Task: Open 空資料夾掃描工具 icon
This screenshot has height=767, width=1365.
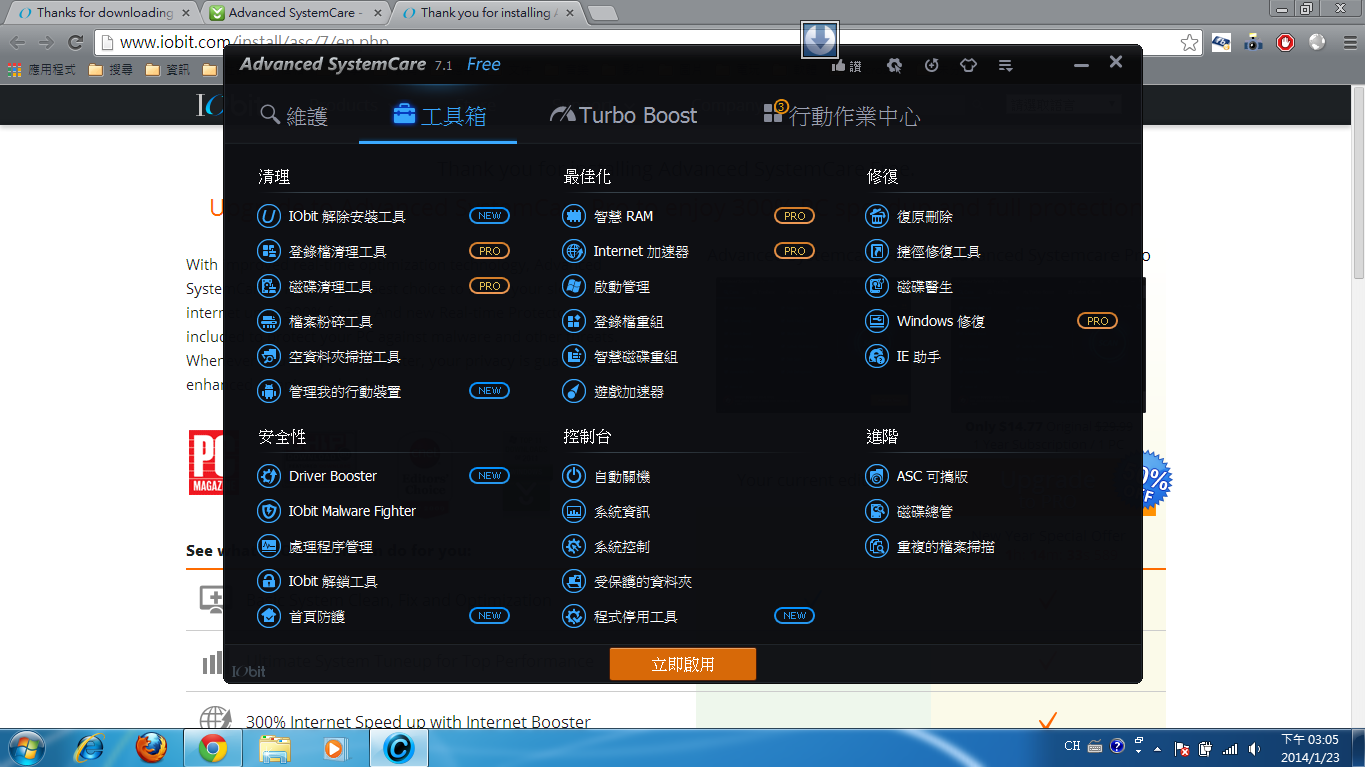Action: click(x=268, y=356)
